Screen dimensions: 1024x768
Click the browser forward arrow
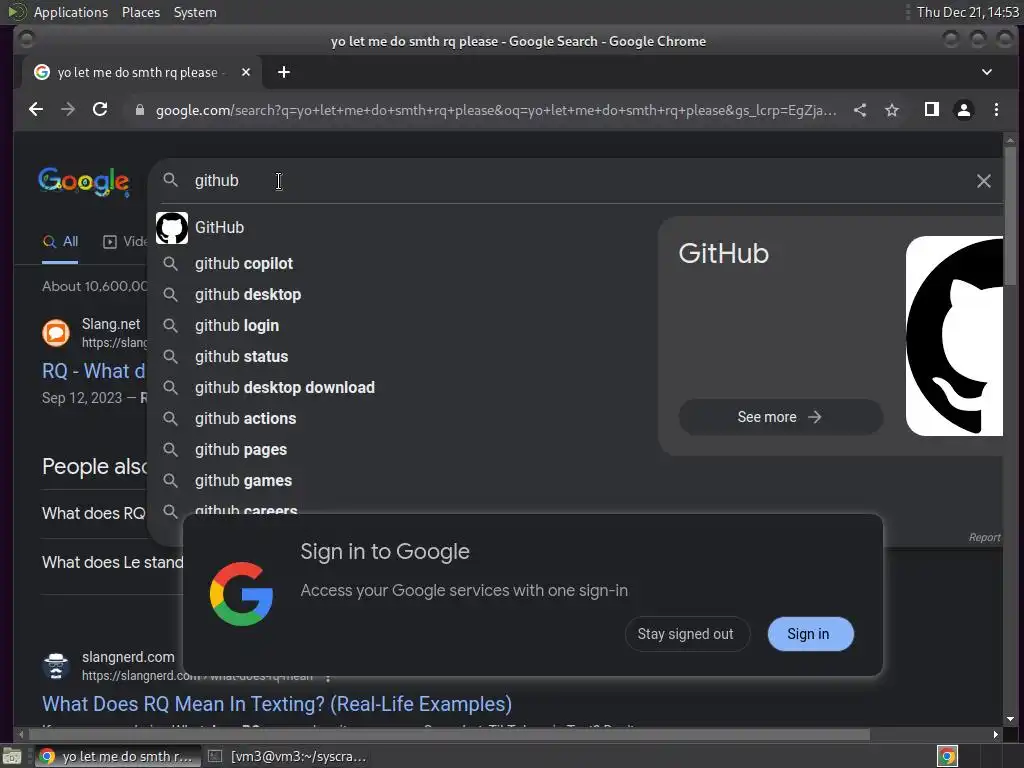tap(68, 109)
